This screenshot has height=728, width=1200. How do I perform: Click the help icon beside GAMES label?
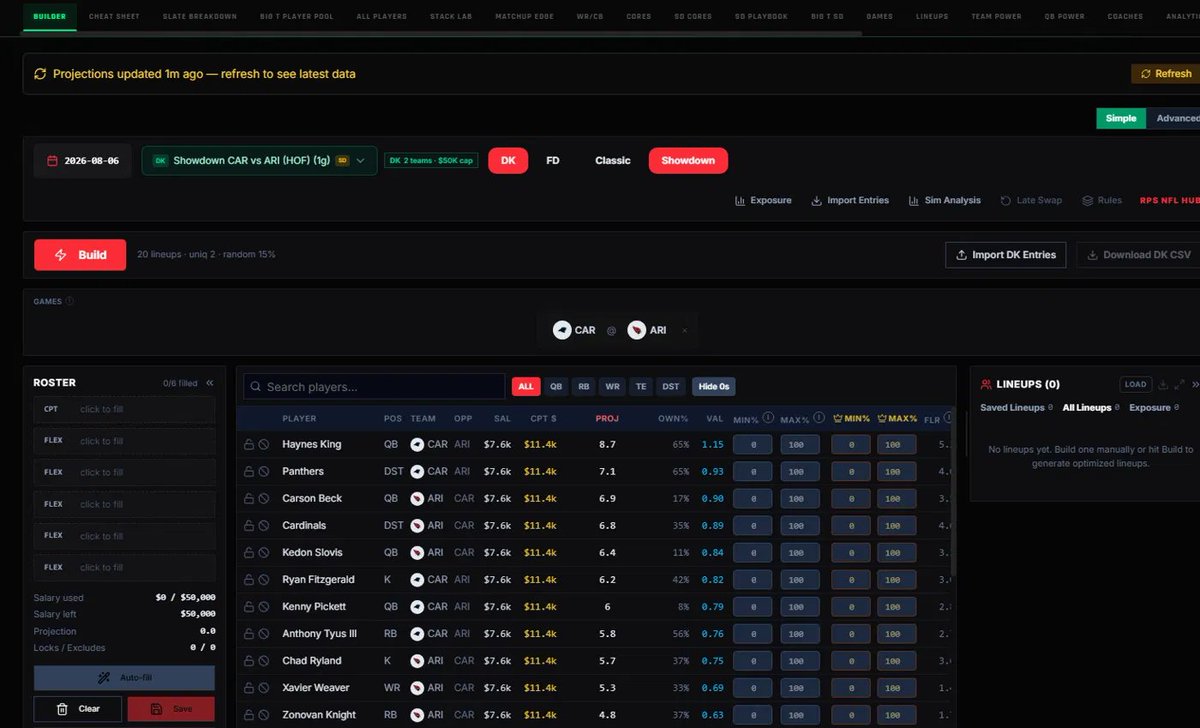[69, 301]
